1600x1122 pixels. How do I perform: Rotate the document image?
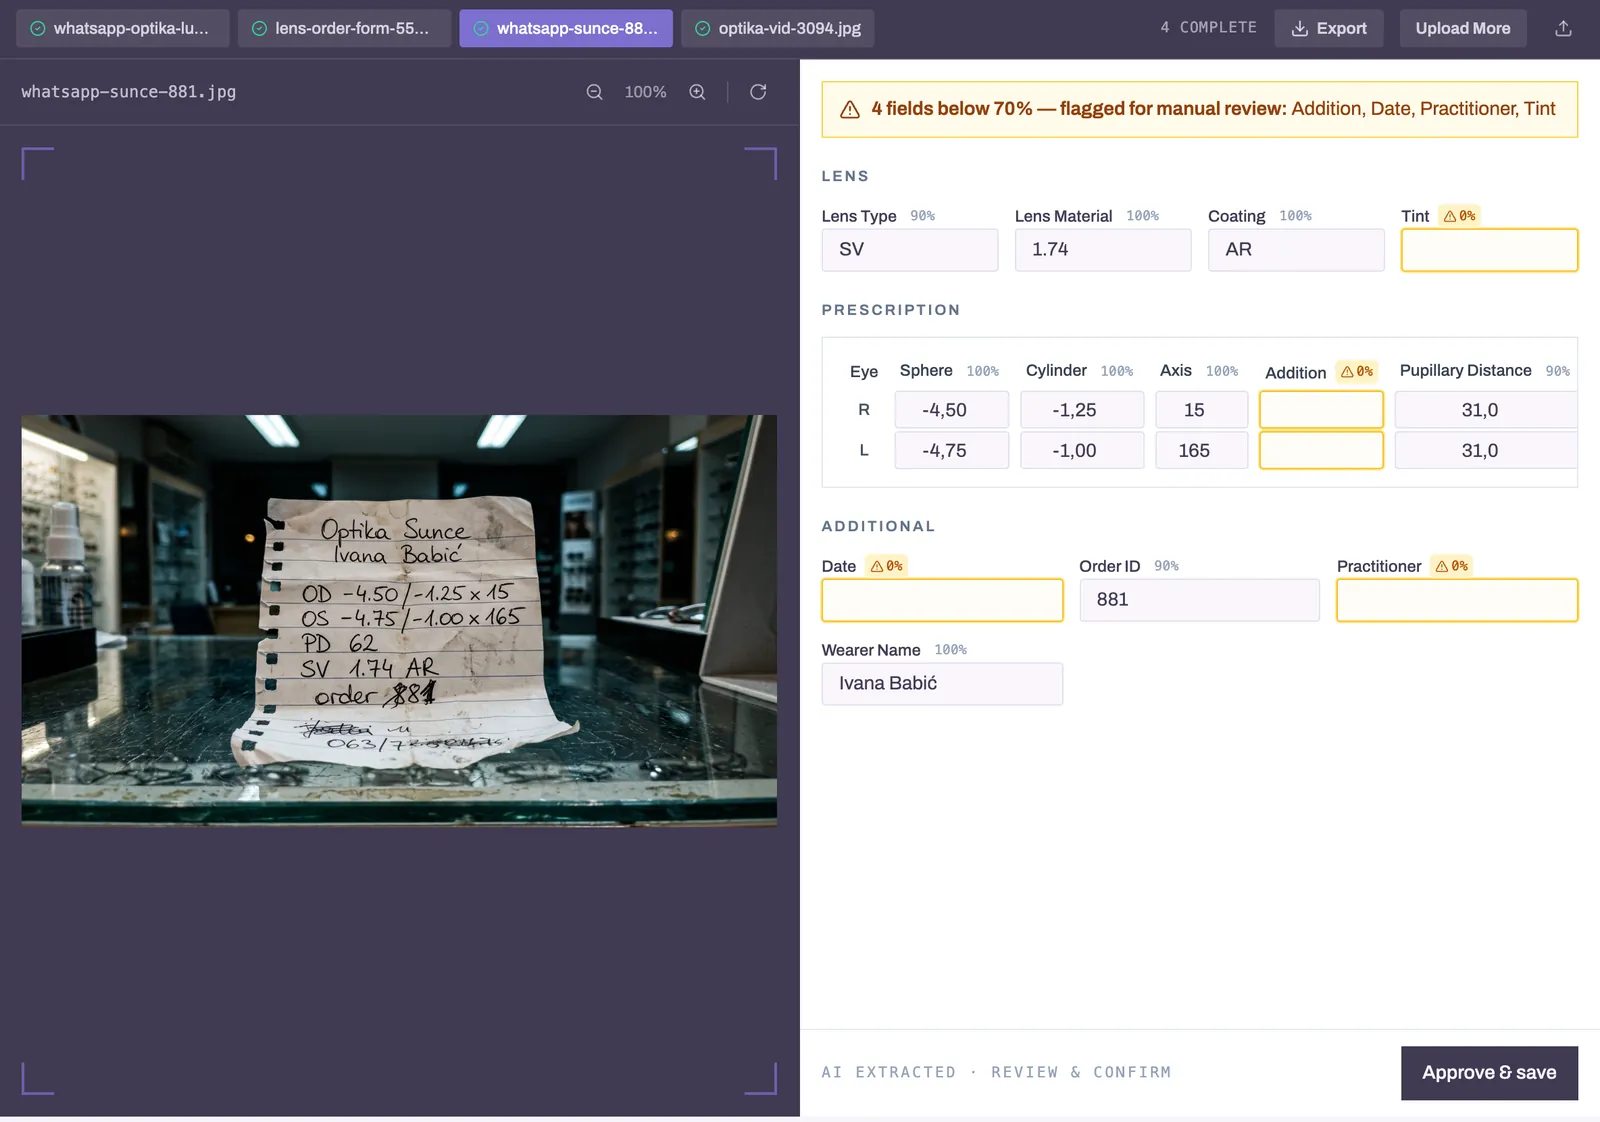coord(758,92)
